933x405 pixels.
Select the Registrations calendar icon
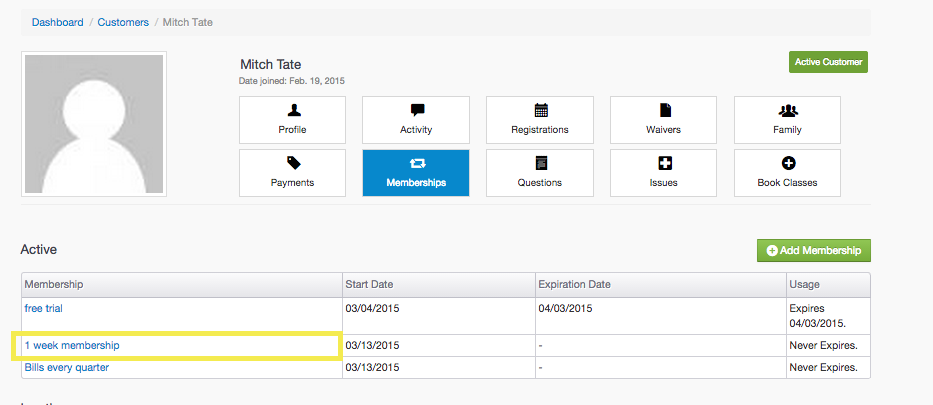(x=540, y=110)
